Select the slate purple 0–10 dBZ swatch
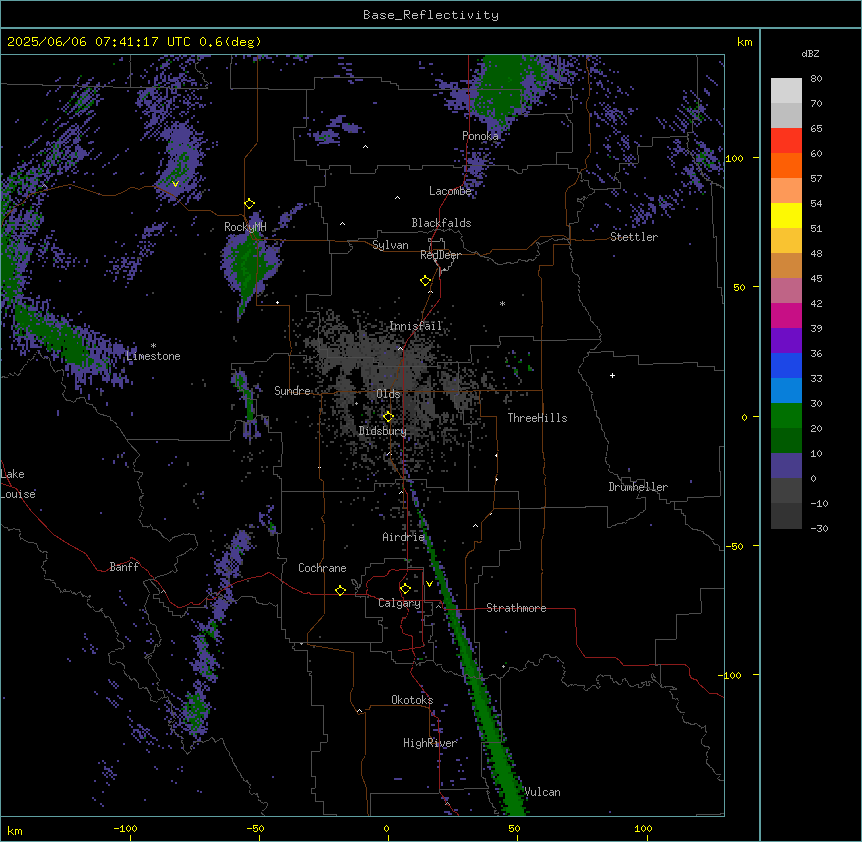The width and height of the screenshot is (862, 842). 786,466
